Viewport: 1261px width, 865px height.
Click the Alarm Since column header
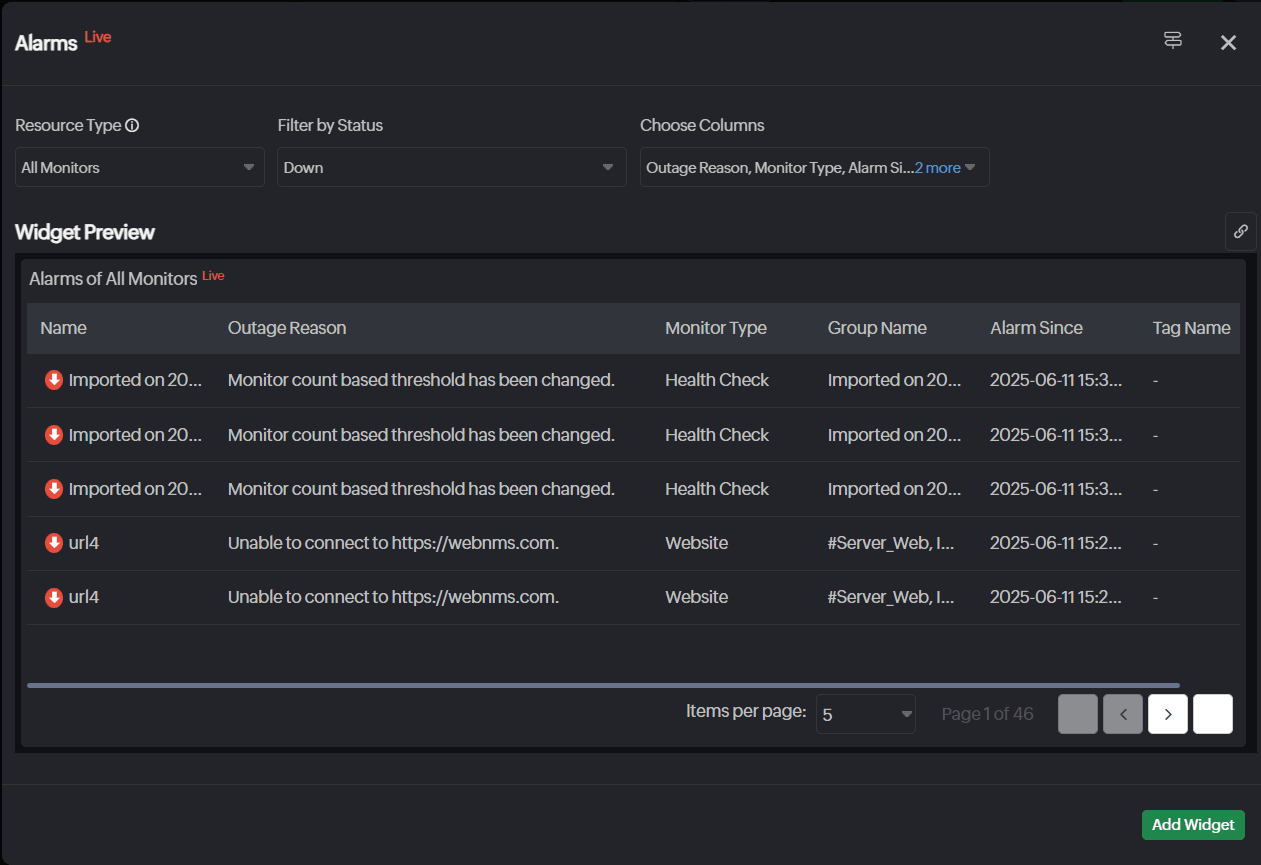pyautogui.click(x=1036, y=328)
